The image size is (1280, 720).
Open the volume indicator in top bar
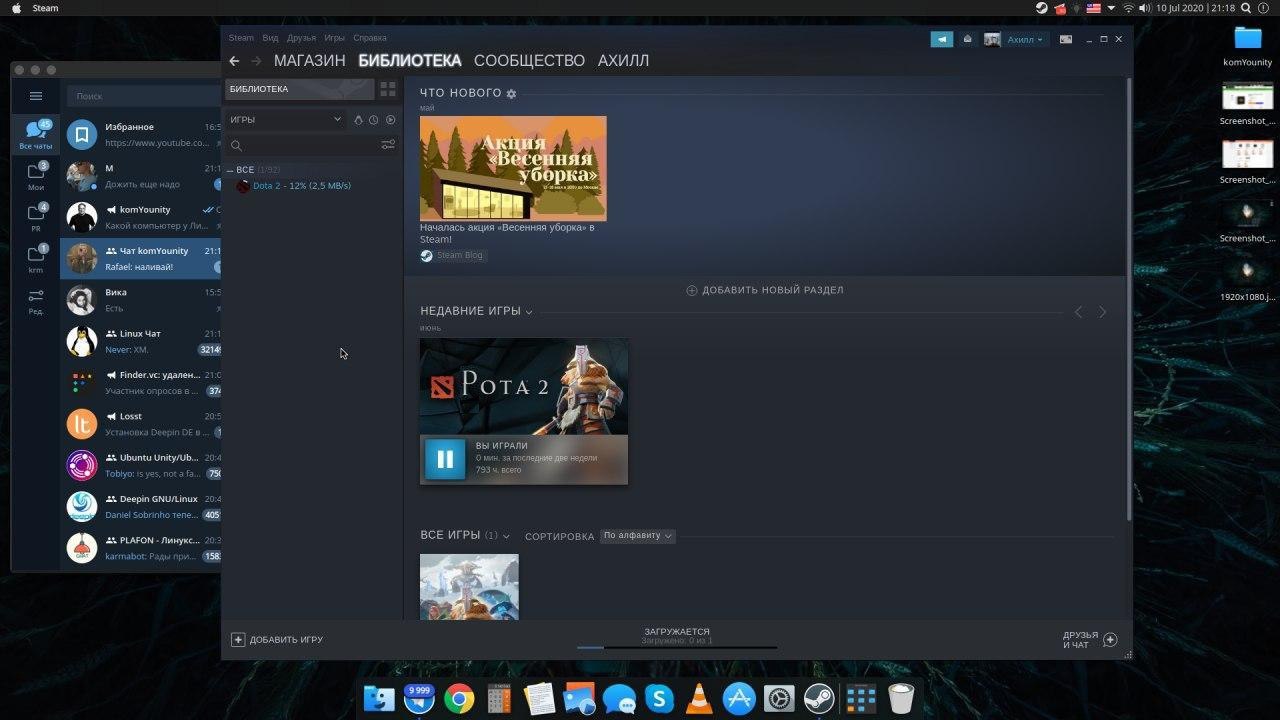pos(1144,8)
